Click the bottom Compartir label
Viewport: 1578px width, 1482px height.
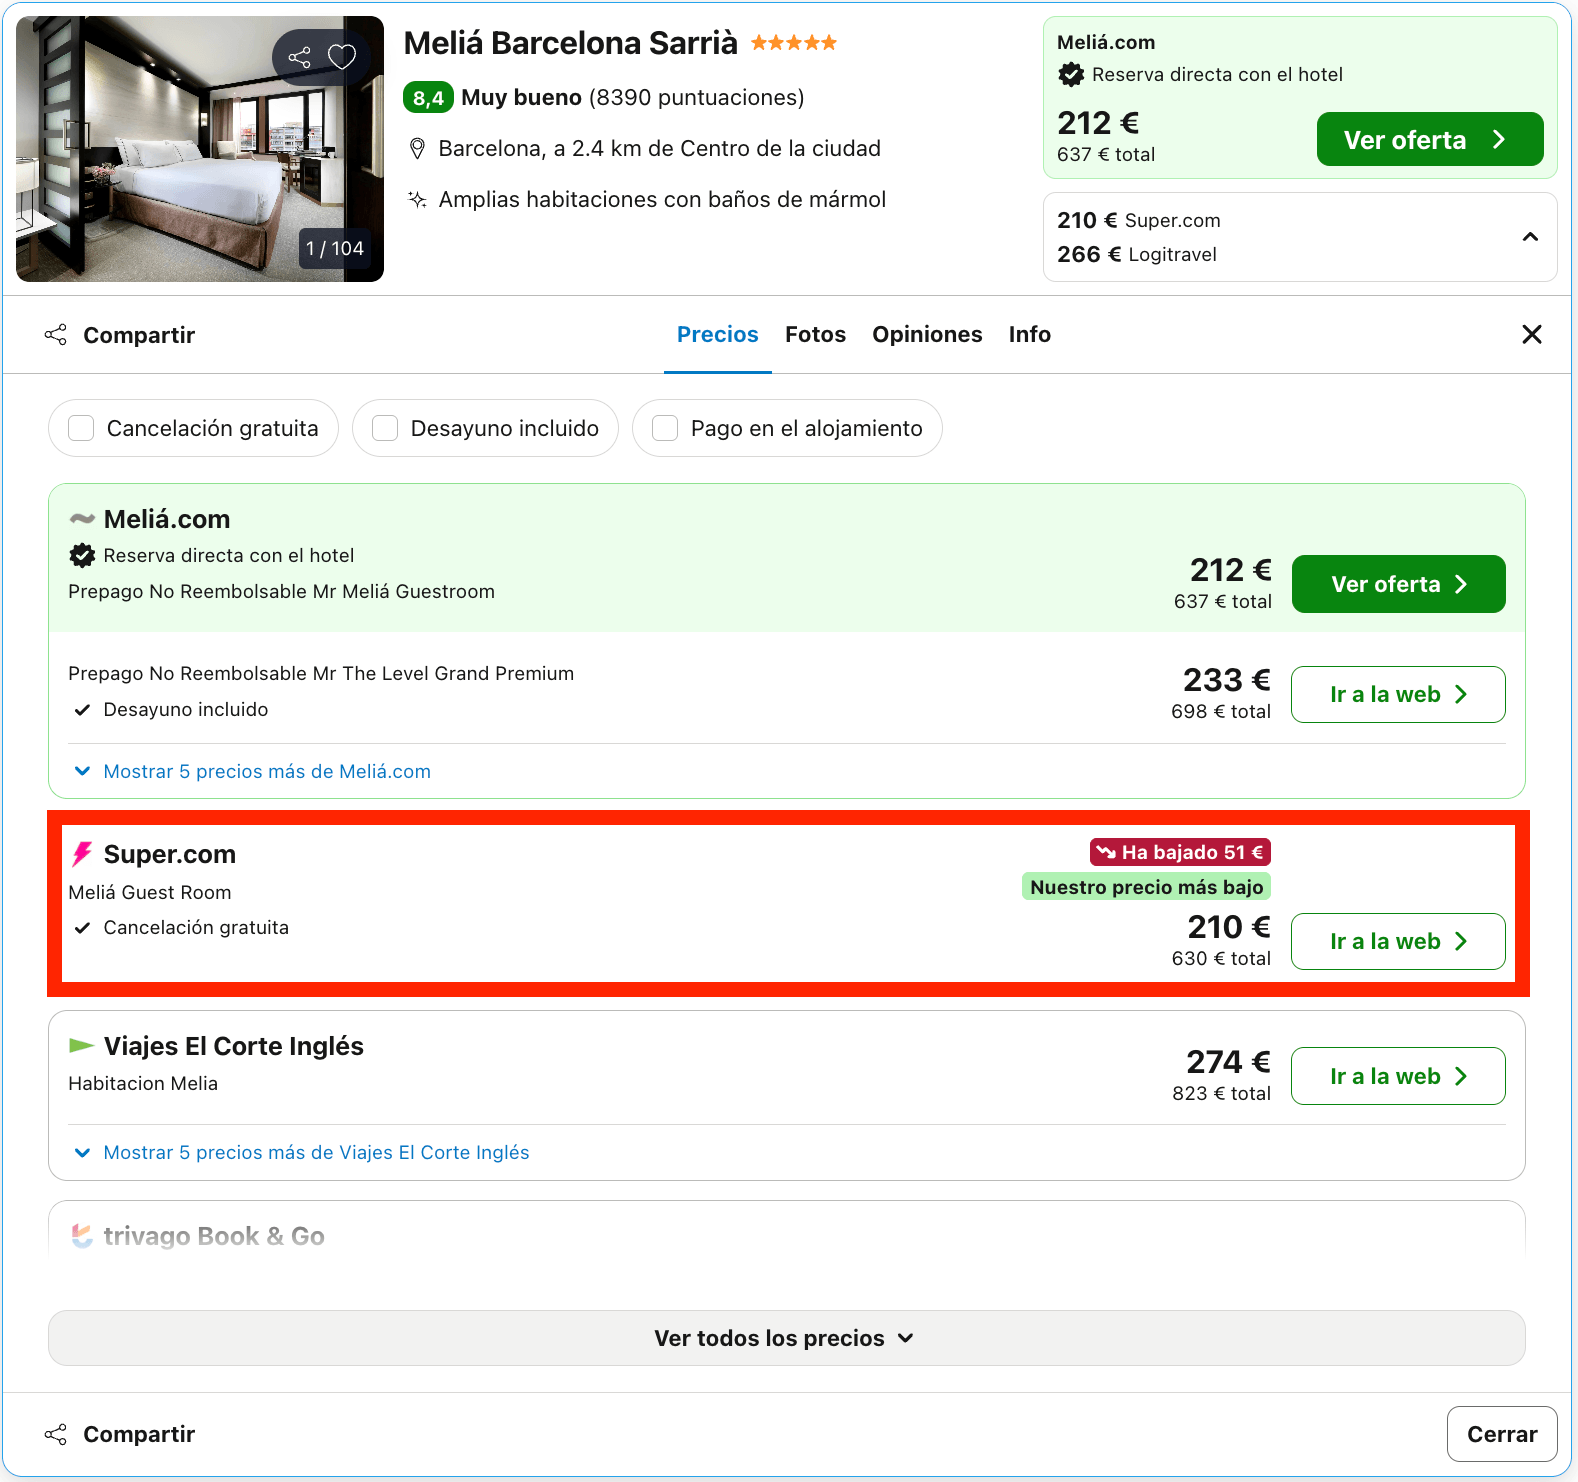pyautogui.click(x=139, y=1434)
